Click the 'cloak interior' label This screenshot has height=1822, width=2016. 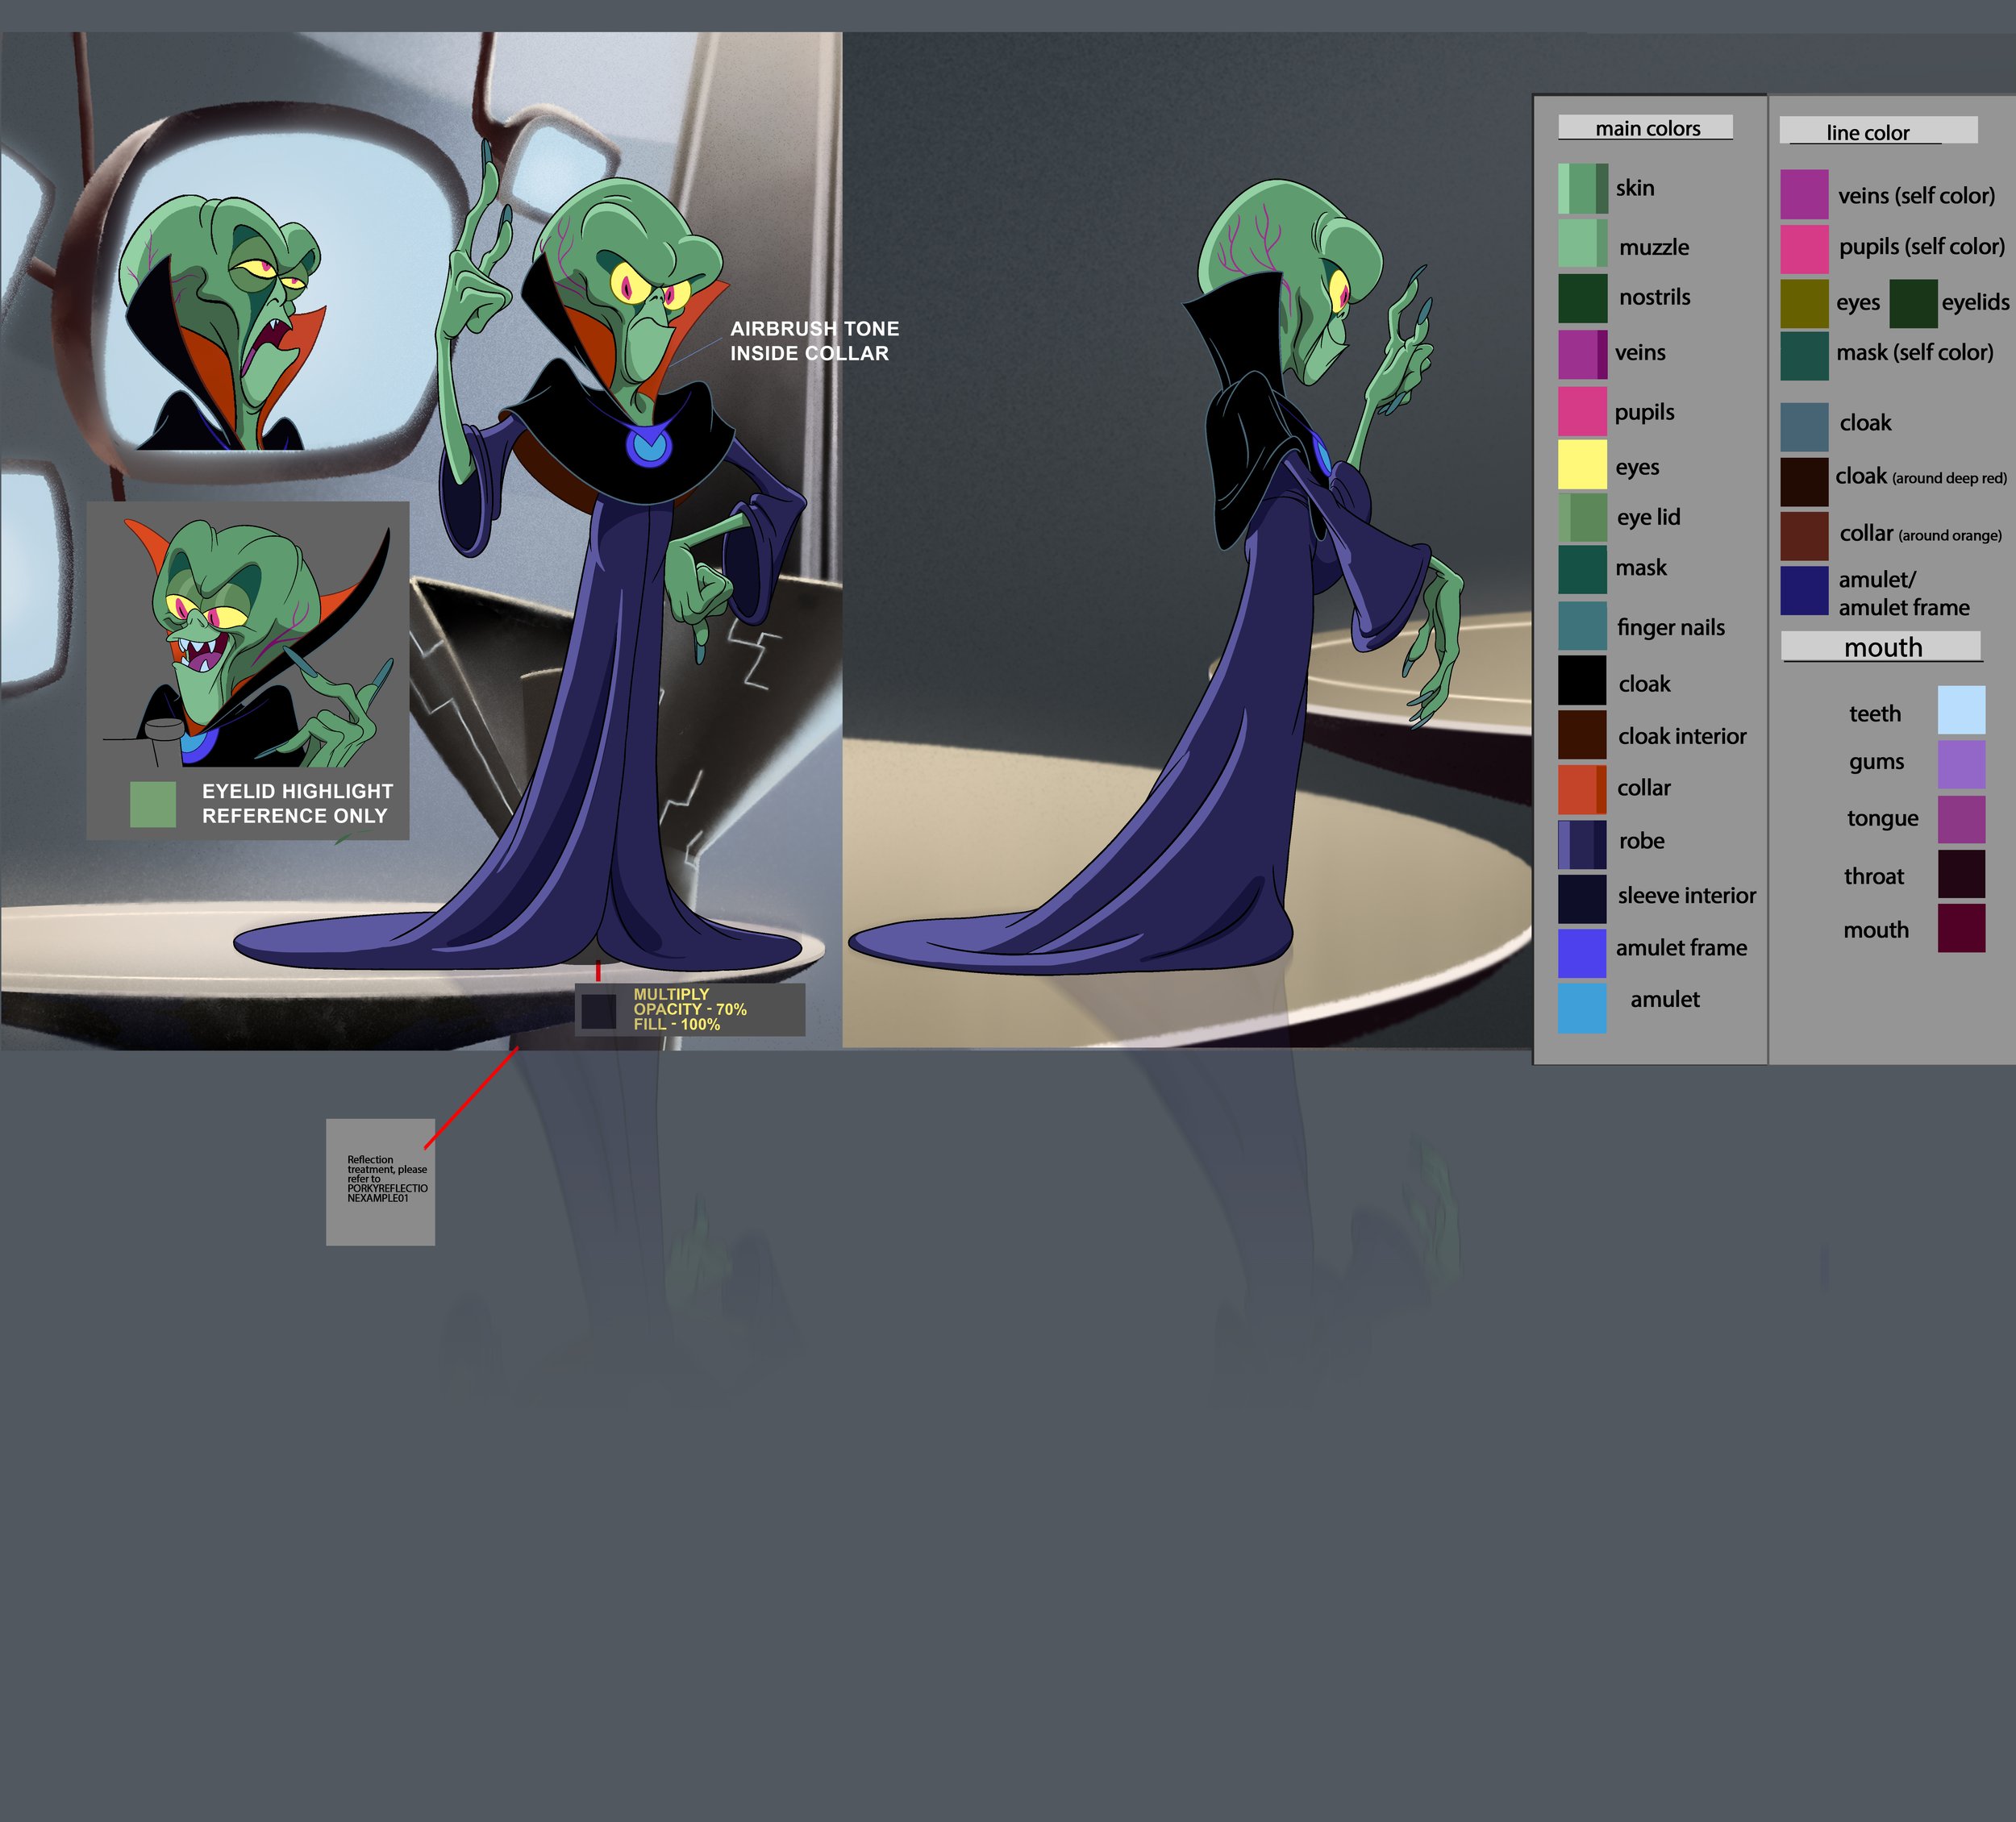1682,736
